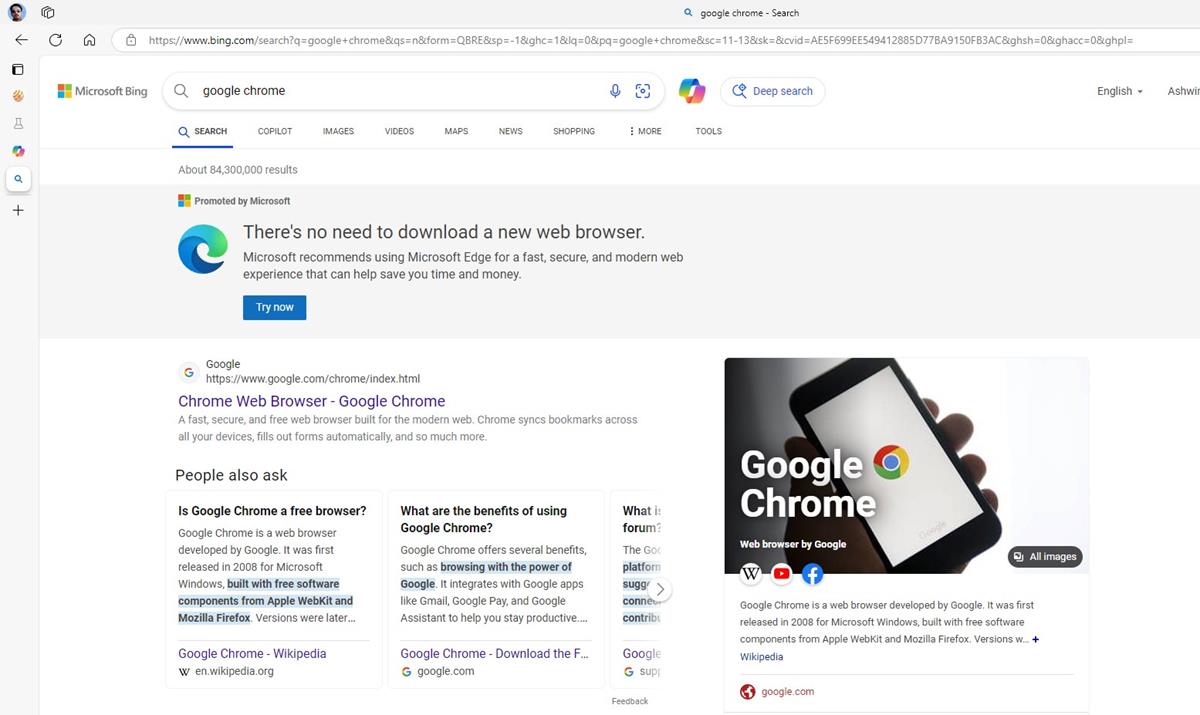Screen dimensions: 1200x715
Task: Switch to the IMAGES tab
Action: coord(338,131)
